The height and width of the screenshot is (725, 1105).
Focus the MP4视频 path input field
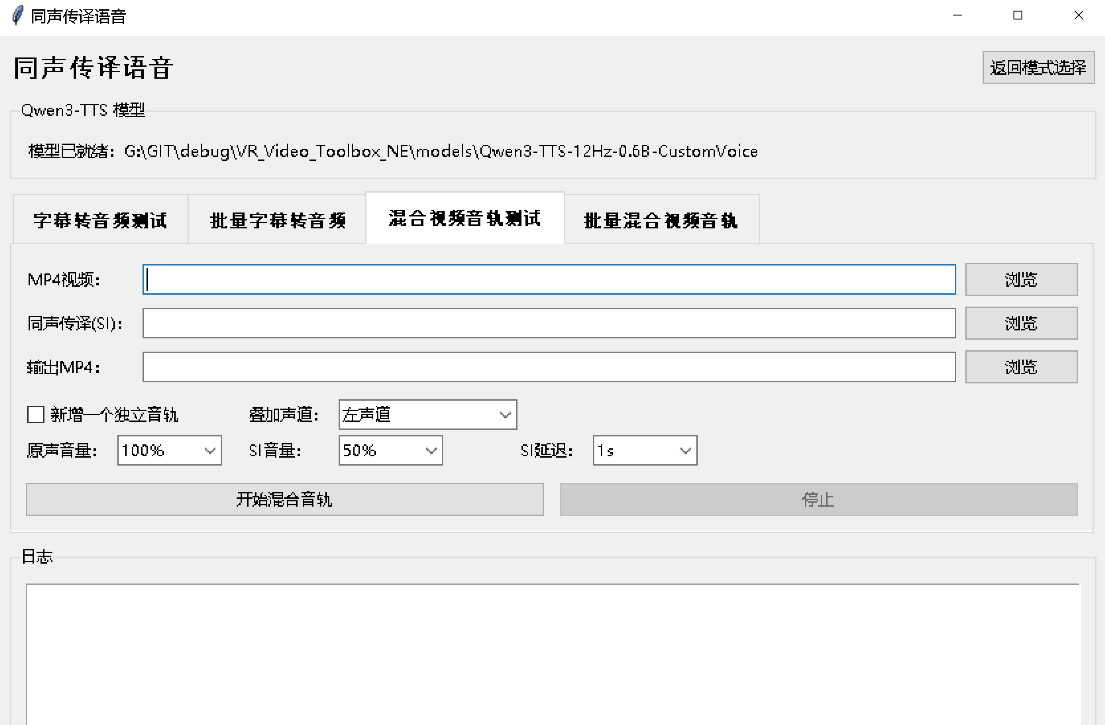point(549,280)
